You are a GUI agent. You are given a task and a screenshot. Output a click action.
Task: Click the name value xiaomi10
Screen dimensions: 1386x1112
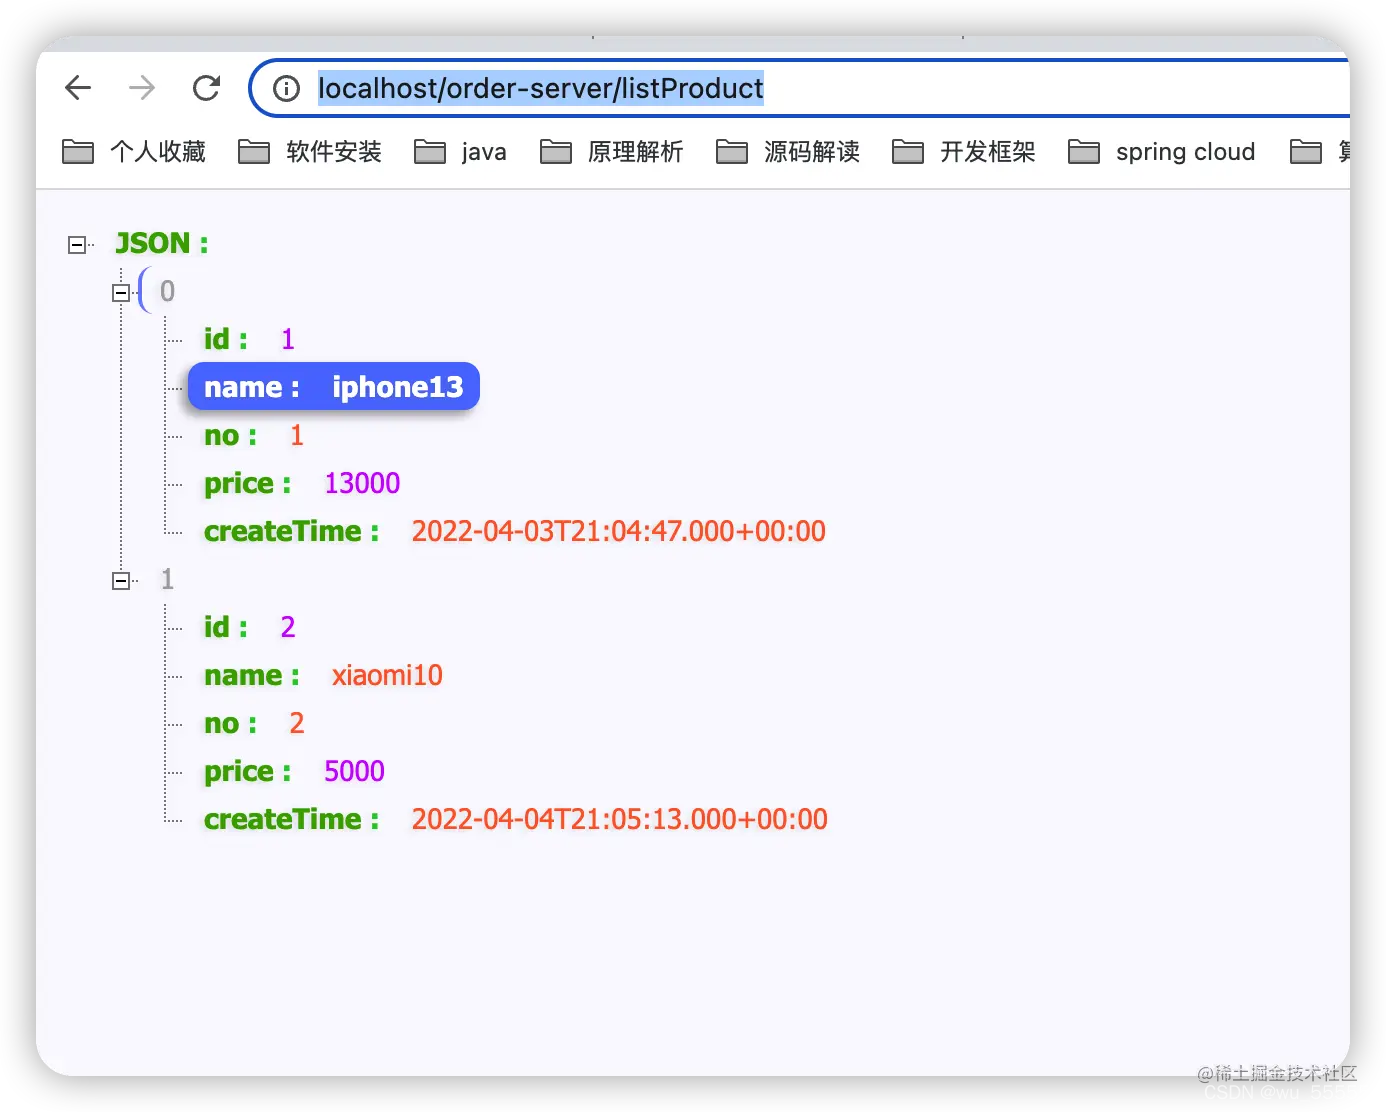tap(387, 676)
